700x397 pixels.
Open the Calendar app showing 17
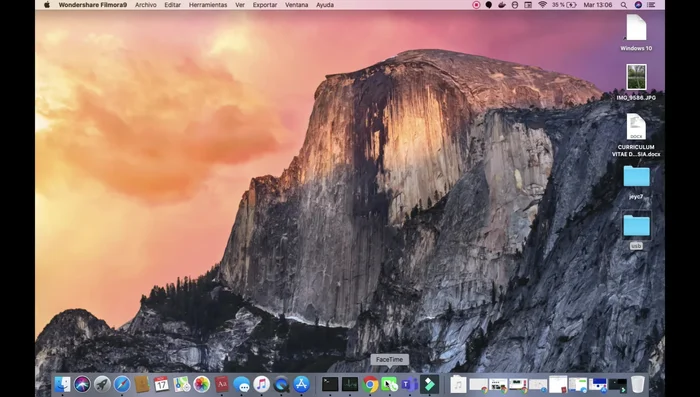(161, 384)
